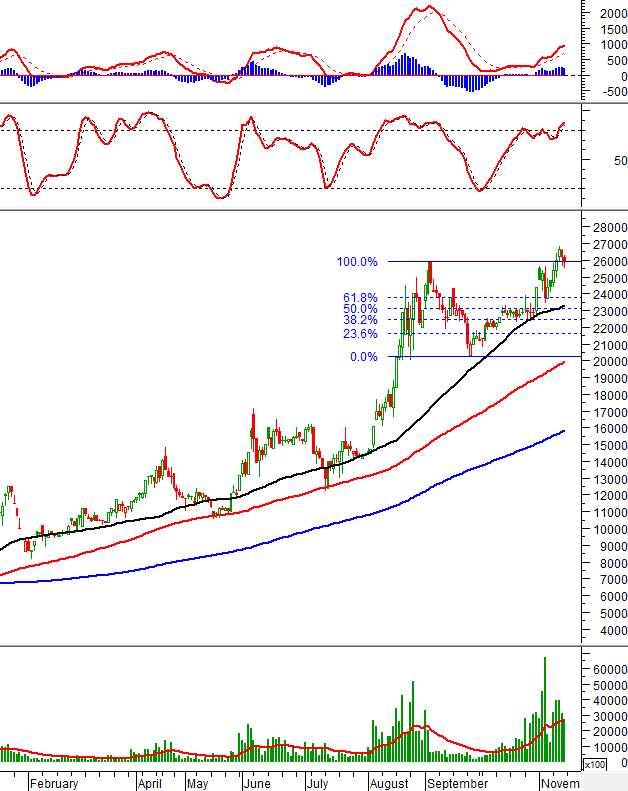Screen dimensions: 628x791
Task: Select the 23.6% Fibonacci retracement label
Action: pos(359,334)
